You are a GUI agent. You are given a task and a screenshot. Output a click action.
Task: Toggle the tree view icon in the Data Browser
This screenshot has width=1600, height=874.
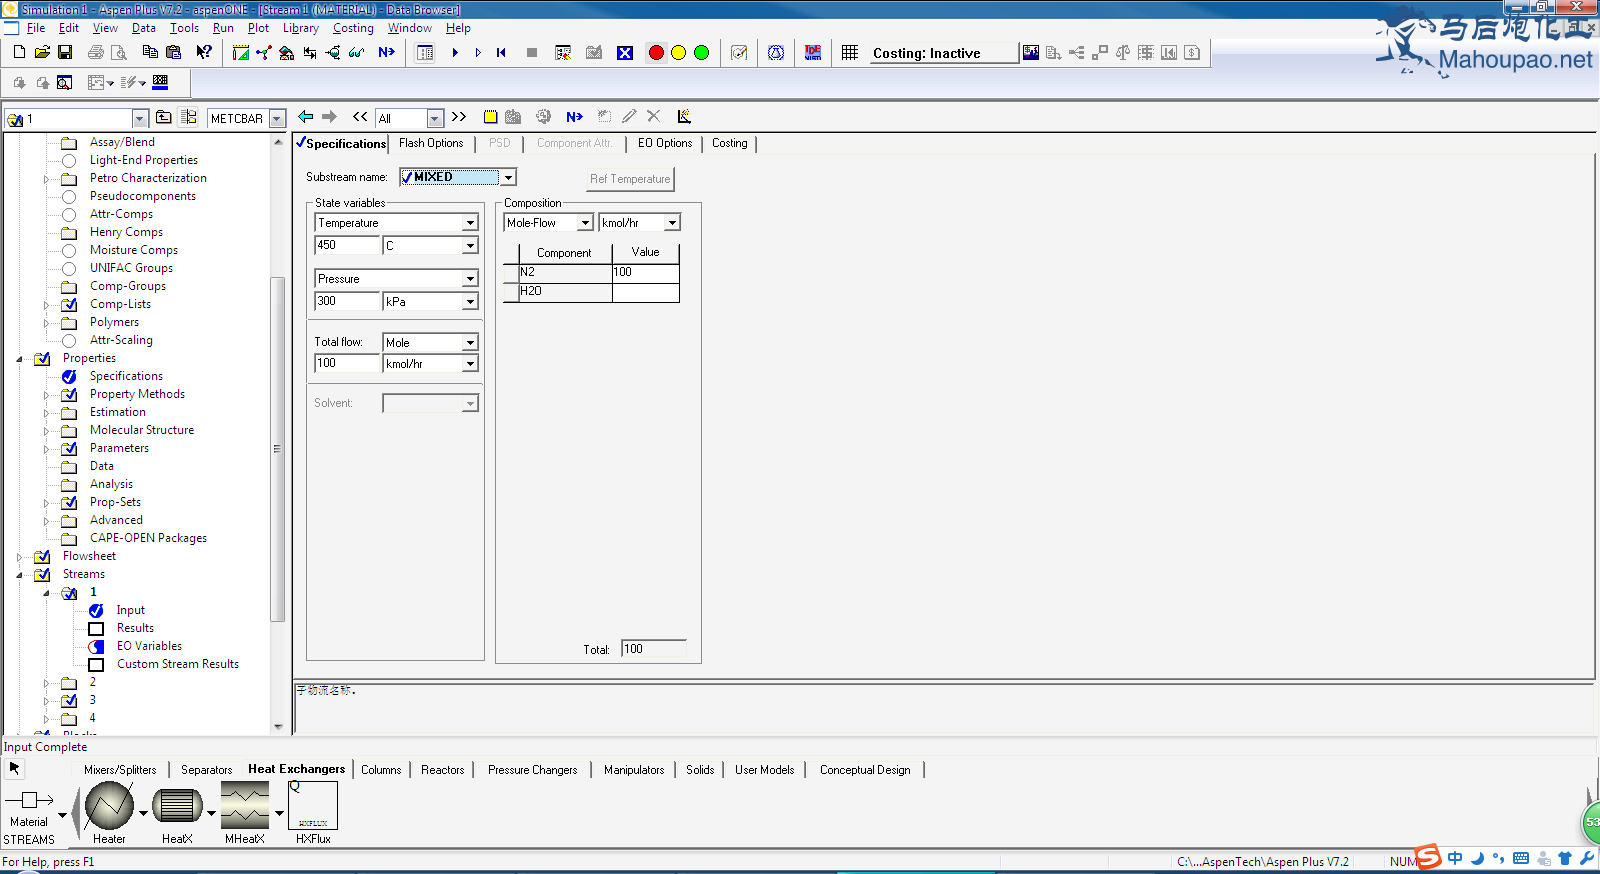188,117
